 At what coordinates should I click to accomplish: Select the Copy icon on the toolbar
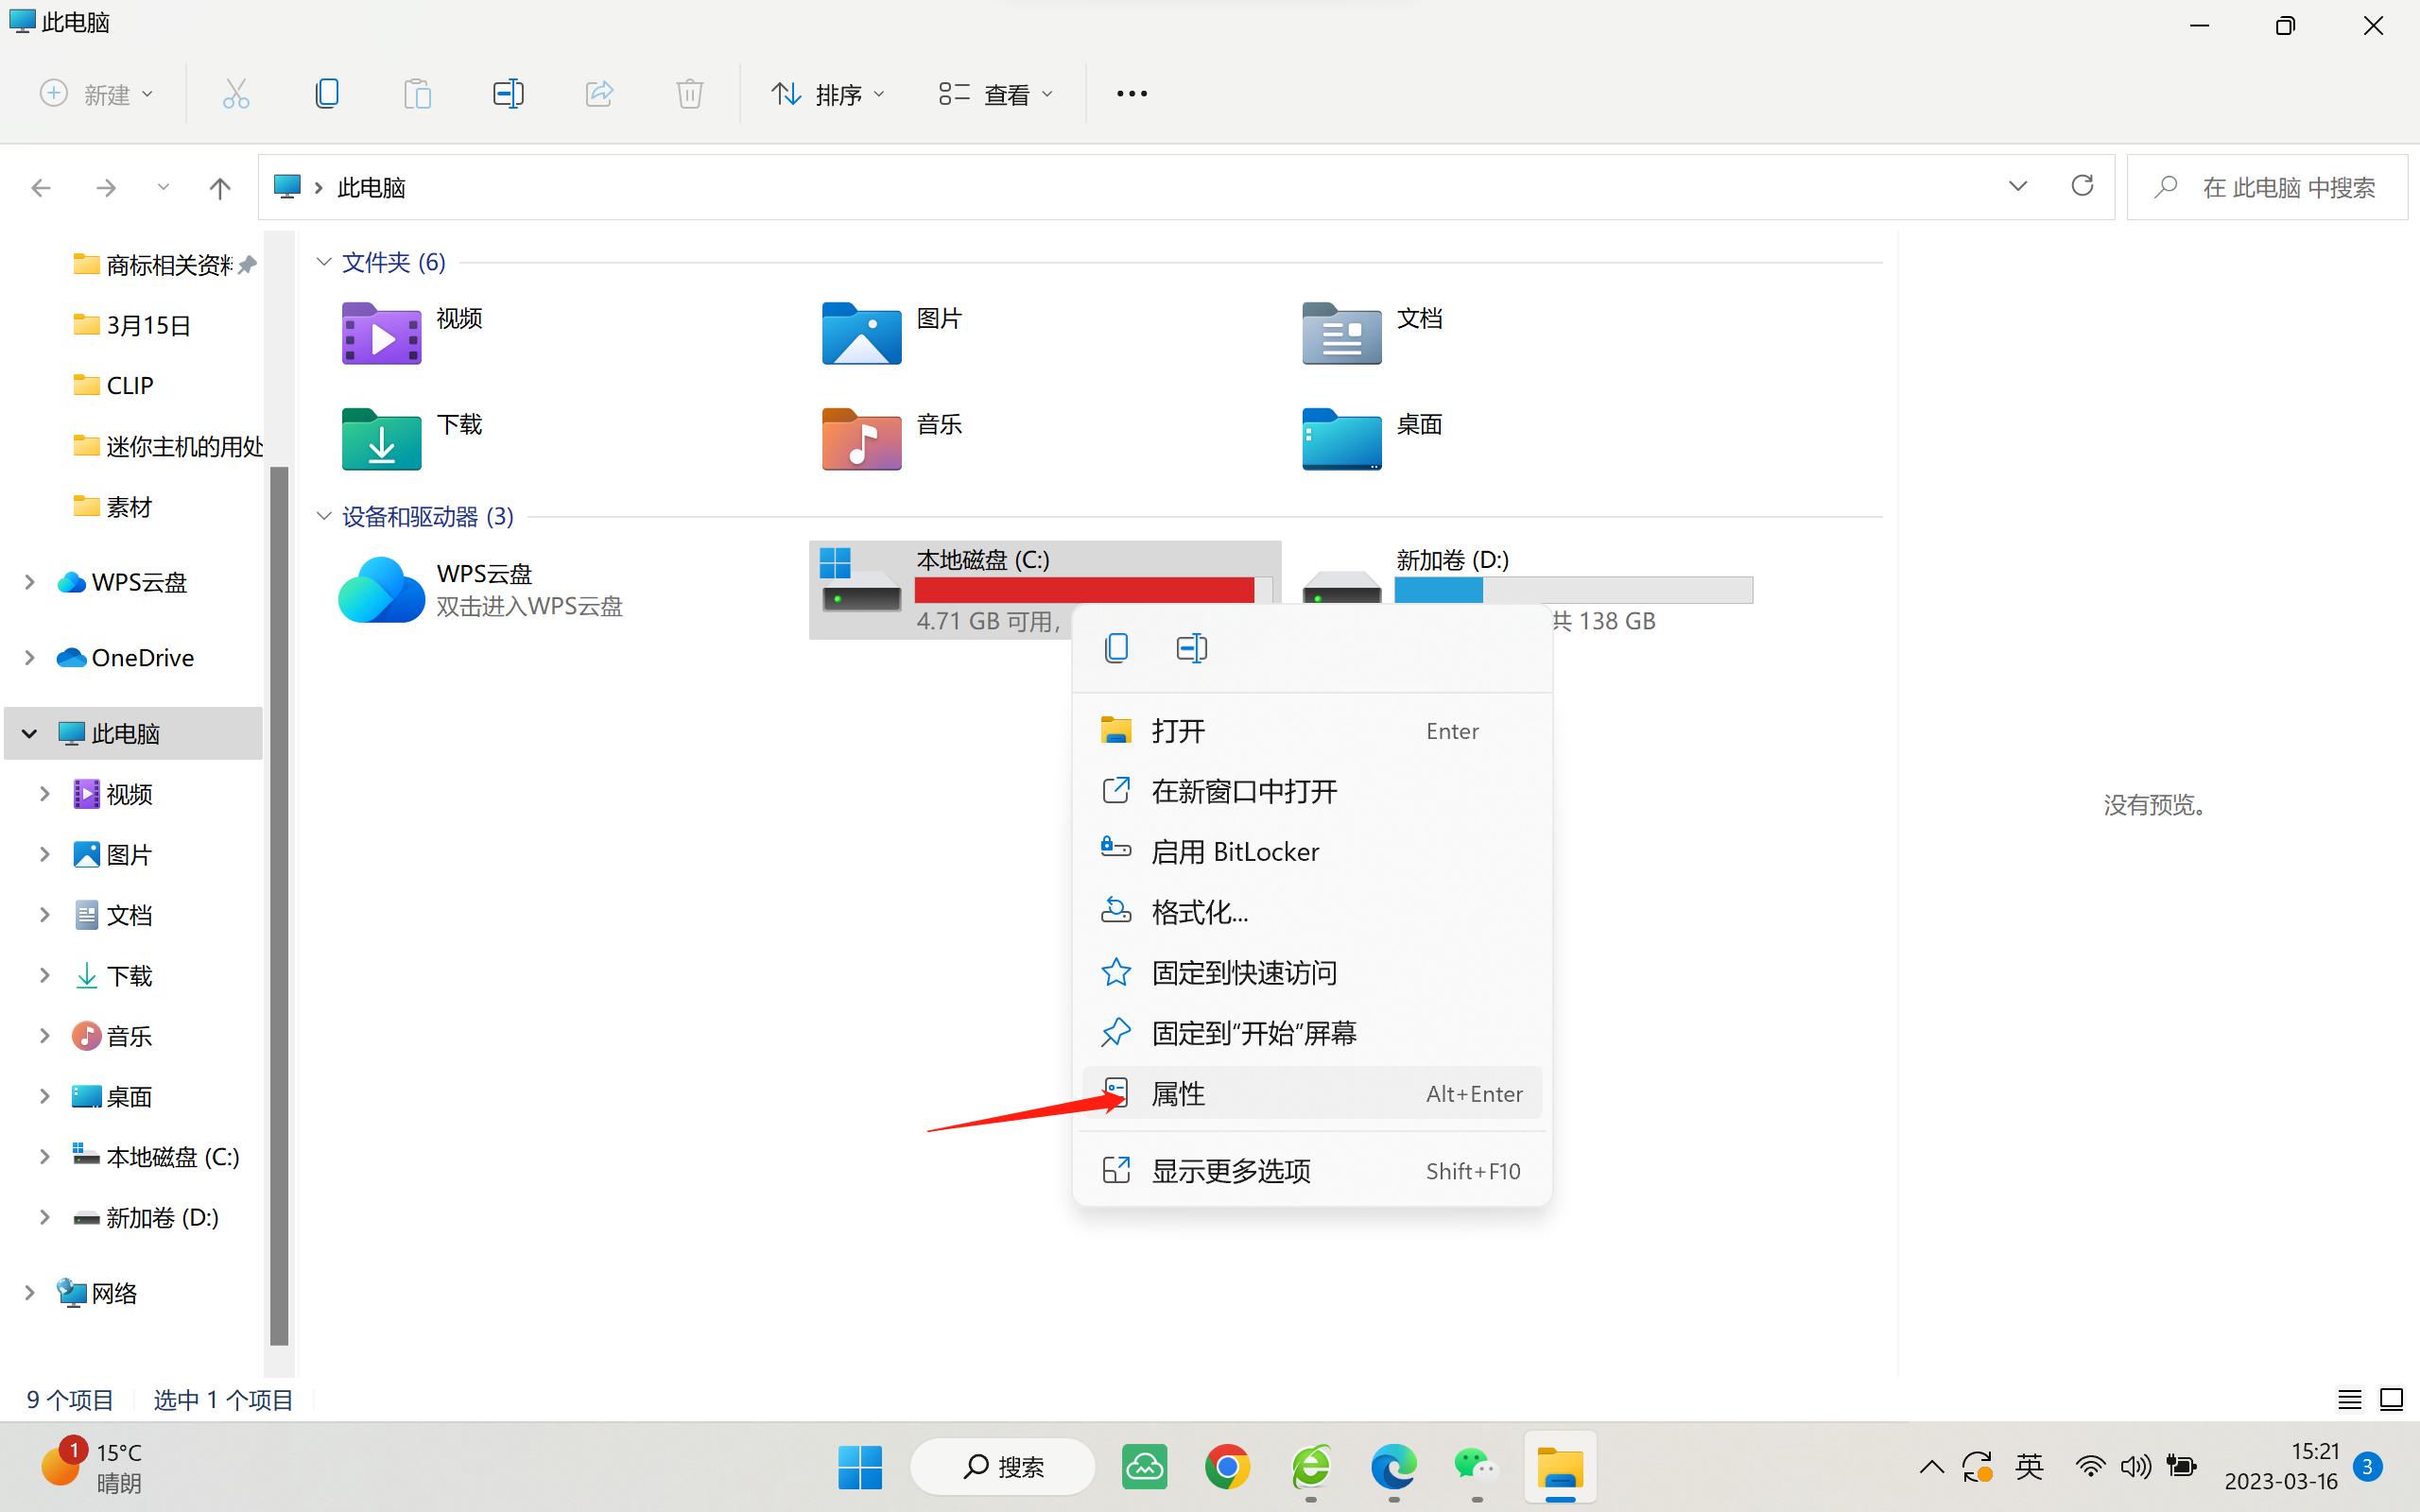328,93
